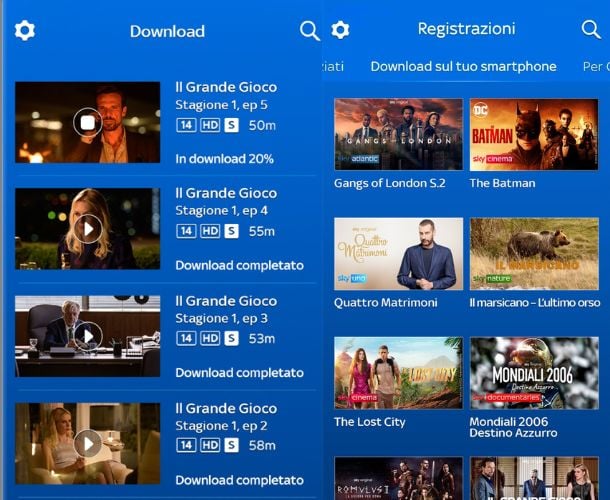This screenshot has width=610, height=500.
Task: Click Il Grande Gioco title for episode 5
Action: (226, 87)
